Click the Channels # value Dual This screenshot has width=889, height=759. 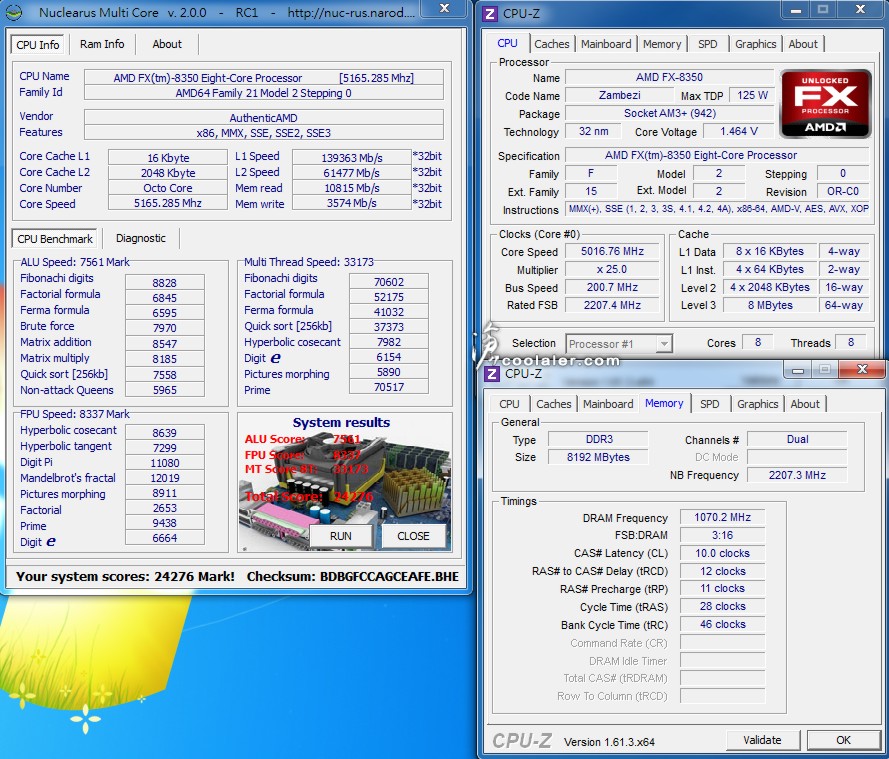pyautogui.click(x=798, y=439)
